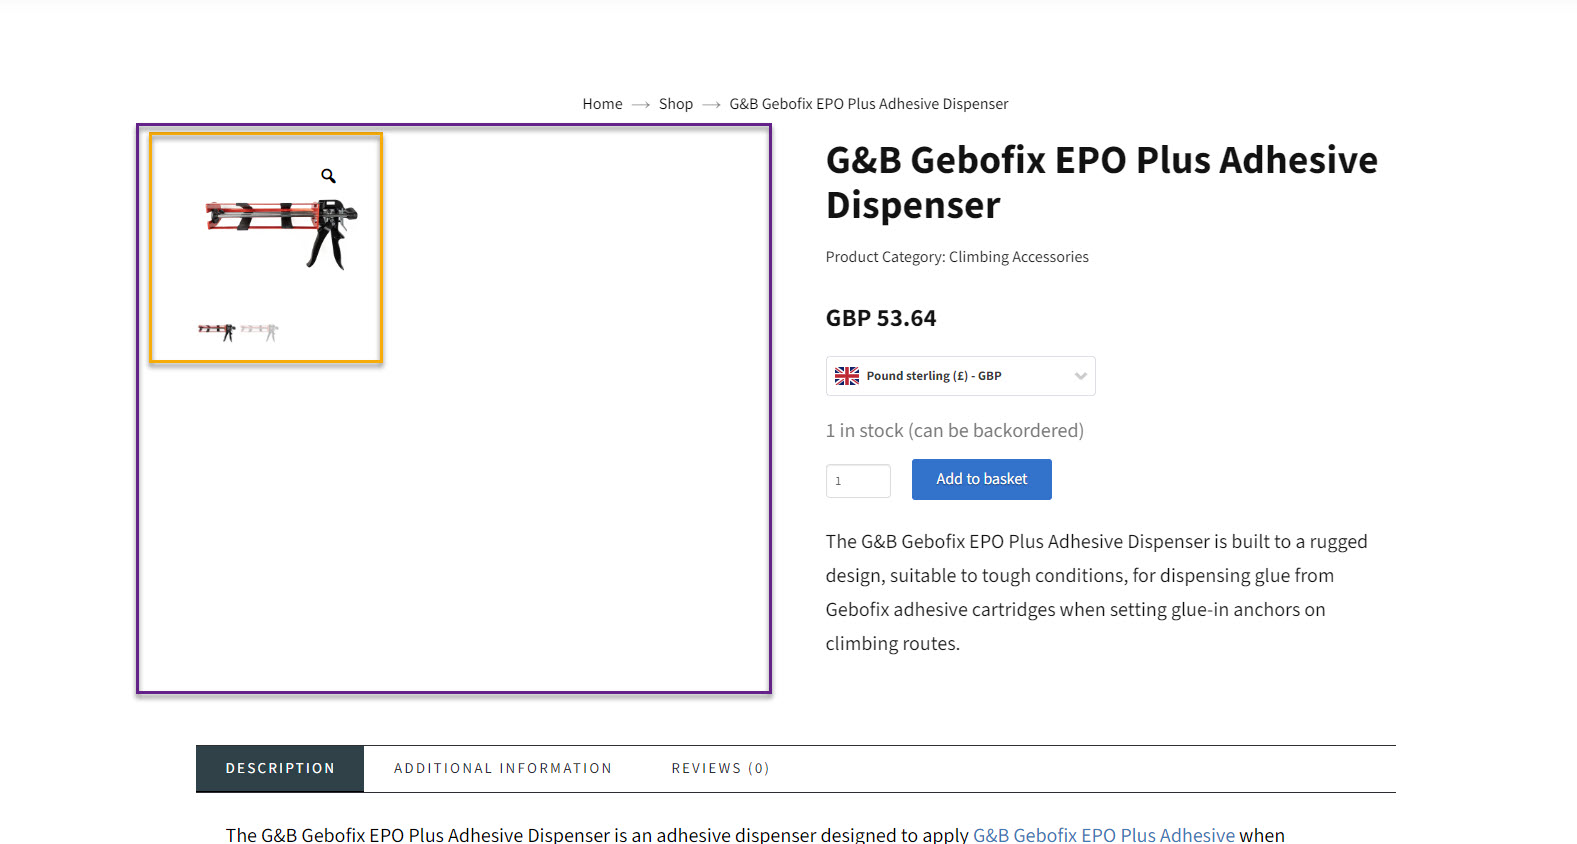Expand the currency dropdown arrow
1577x844 pixels.
pos(1080,376)
